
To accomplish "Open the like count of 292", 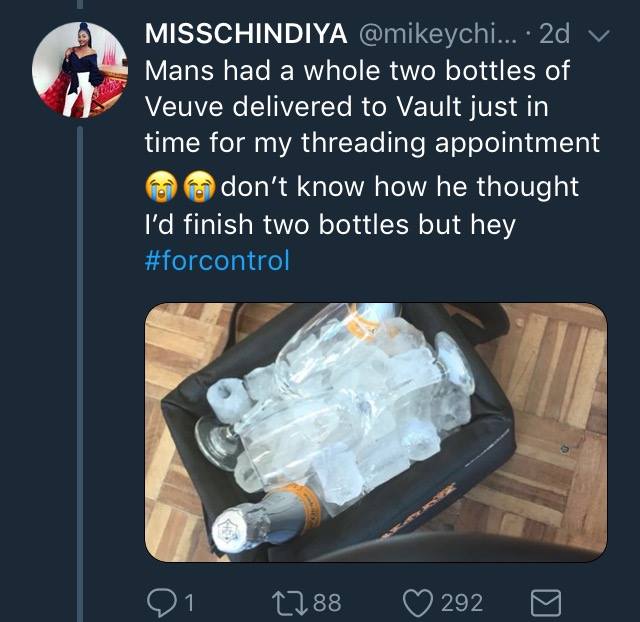I will pos(462,603).
